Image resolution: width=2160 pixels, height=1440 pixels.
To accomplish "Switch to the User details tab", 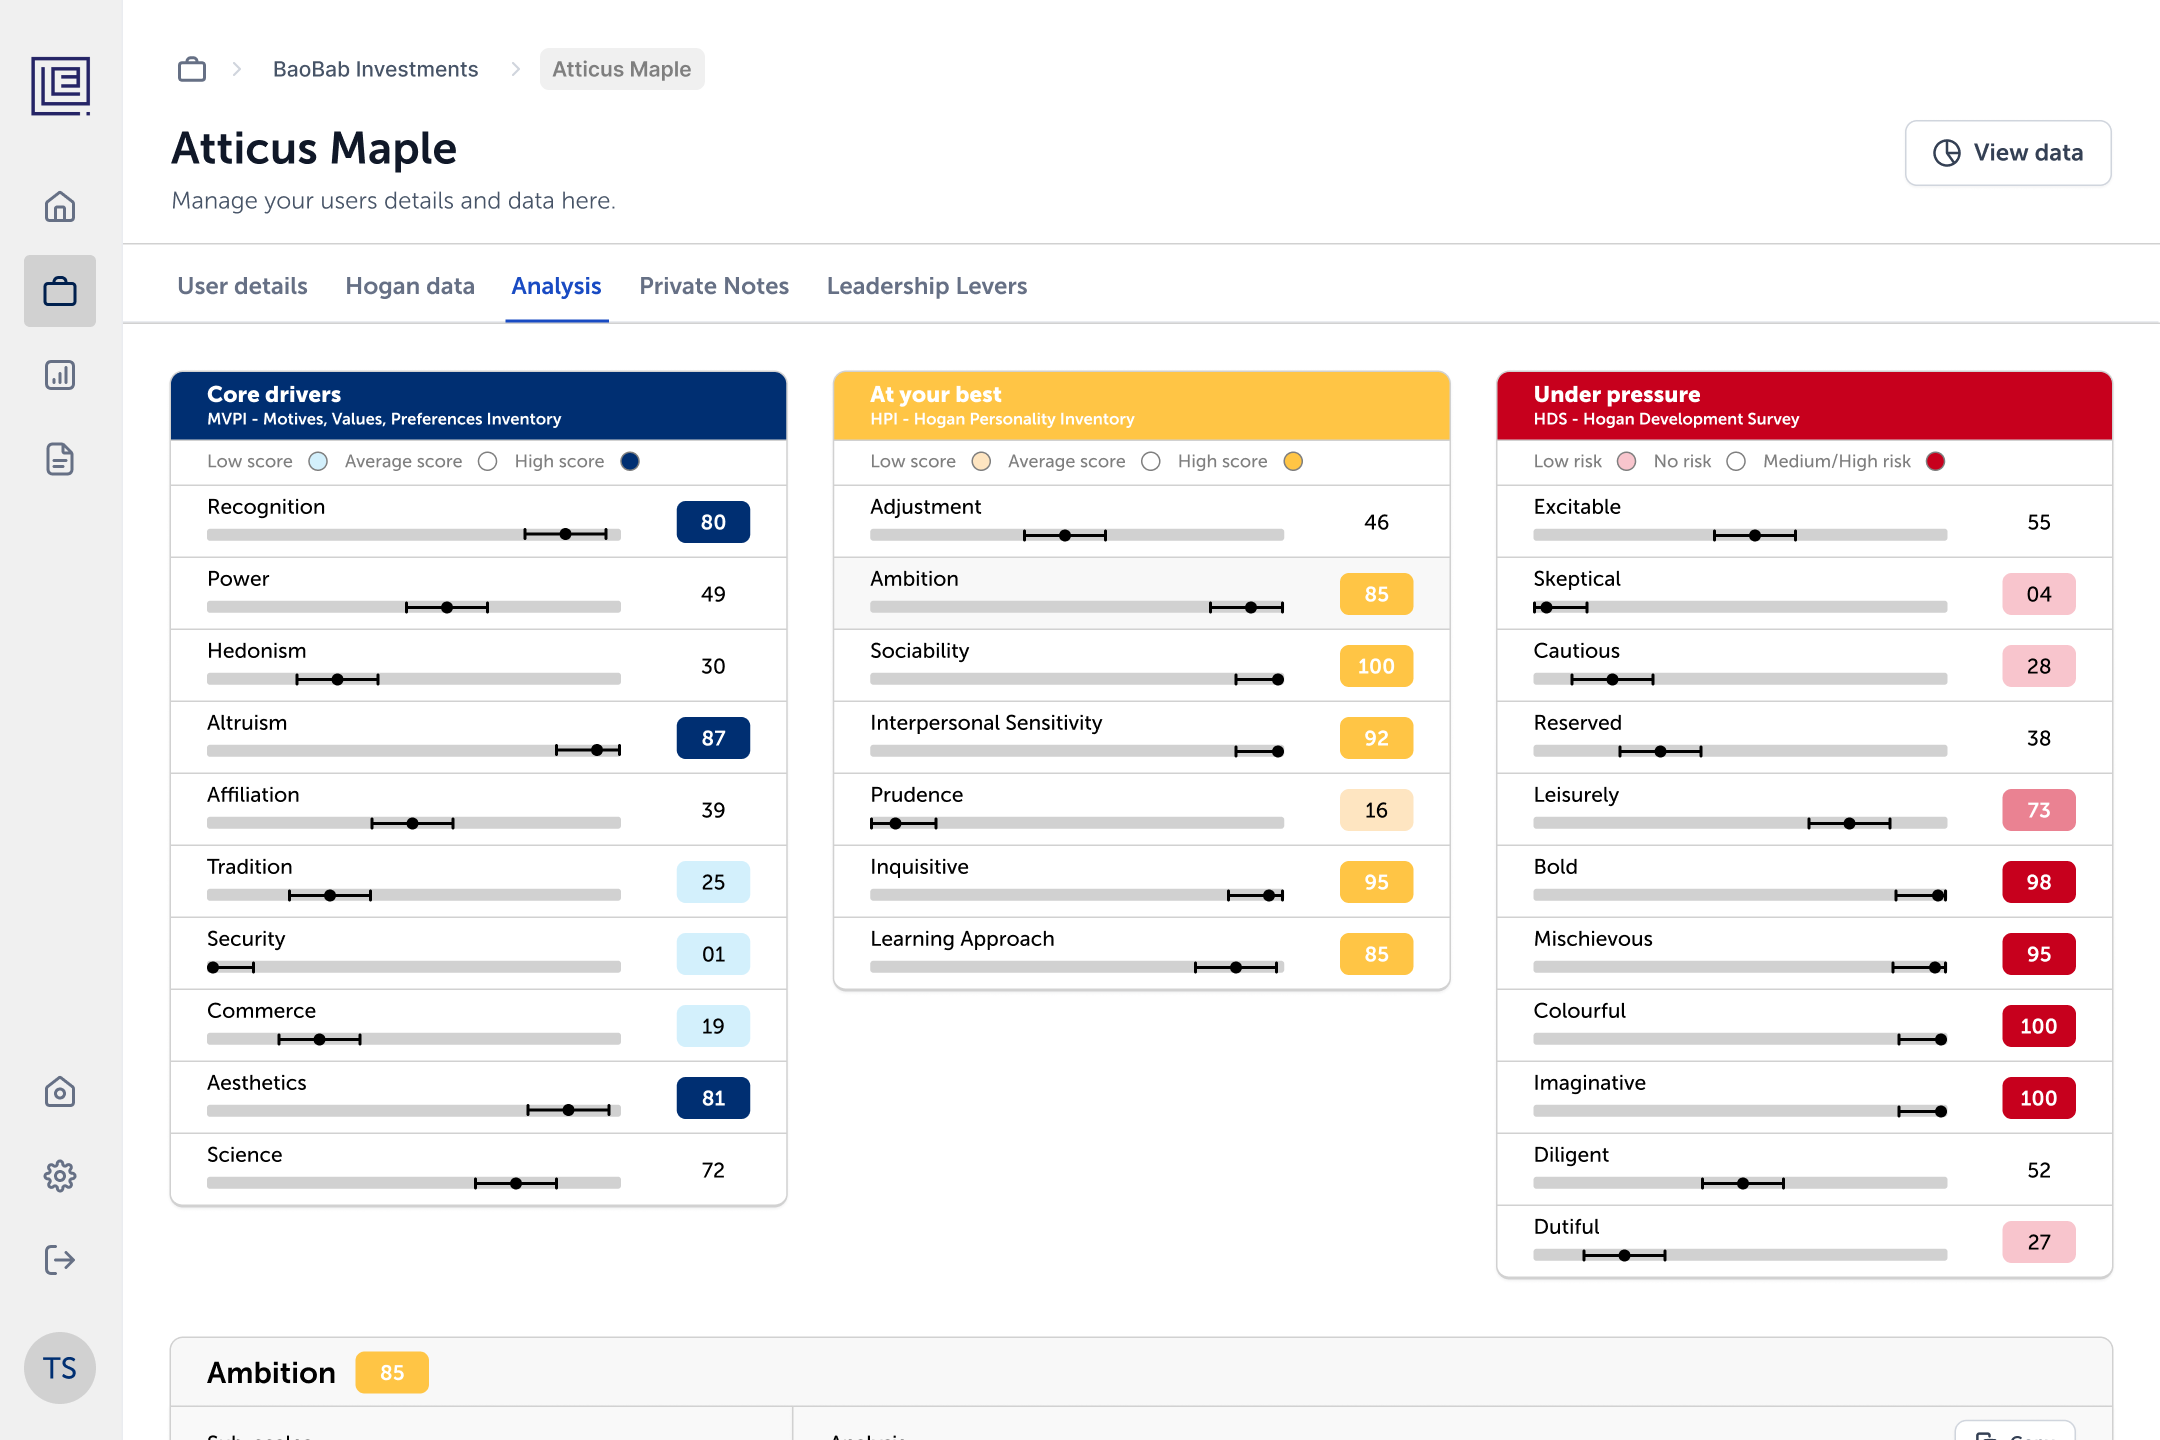I will tap(243, 286).
